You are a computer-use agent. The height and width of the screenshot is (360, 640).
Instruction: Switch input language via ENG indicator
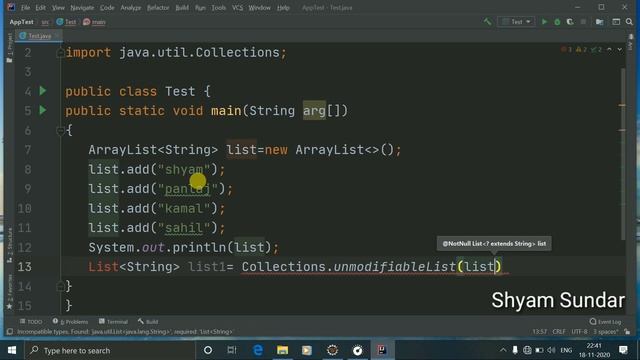point(566,350)
